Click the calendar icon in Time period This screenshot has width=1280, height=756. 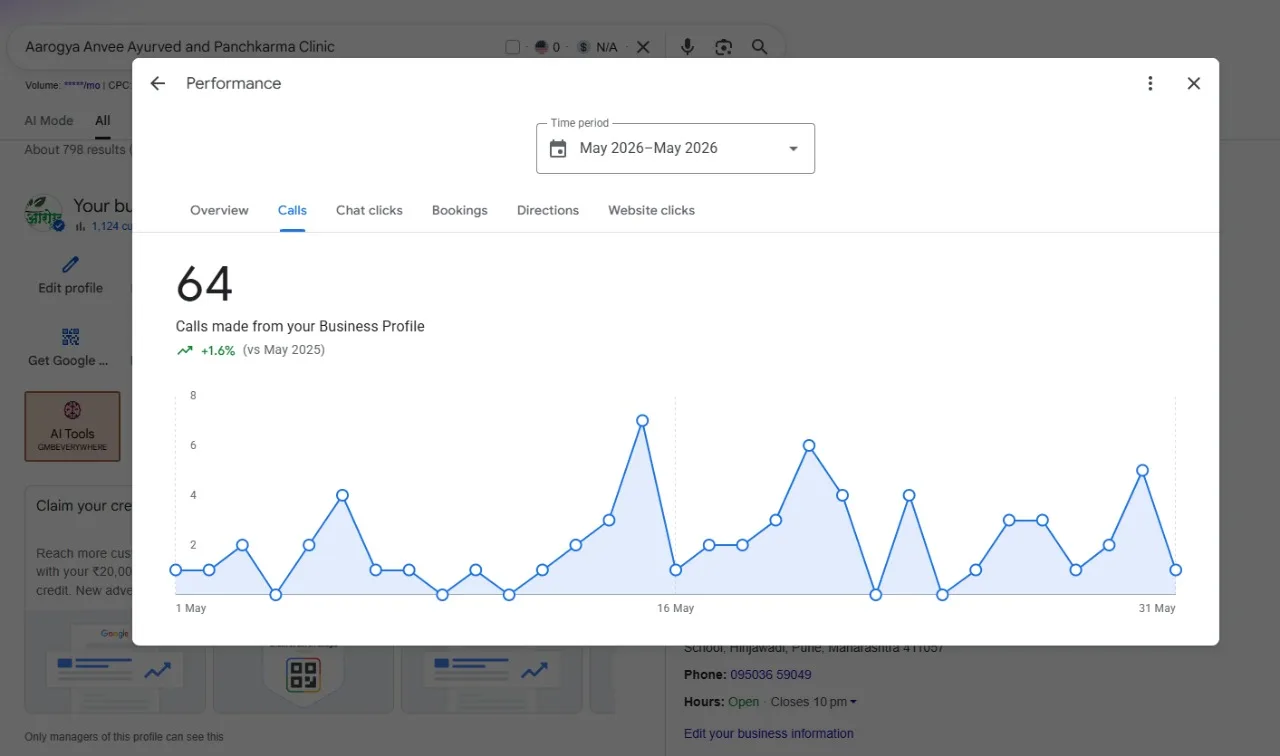(558, 148)
